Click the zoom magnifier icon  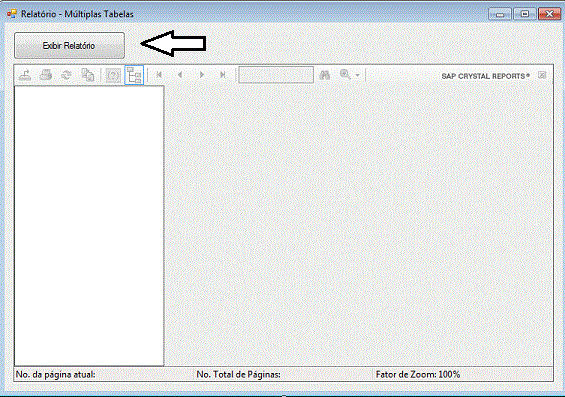345,75
